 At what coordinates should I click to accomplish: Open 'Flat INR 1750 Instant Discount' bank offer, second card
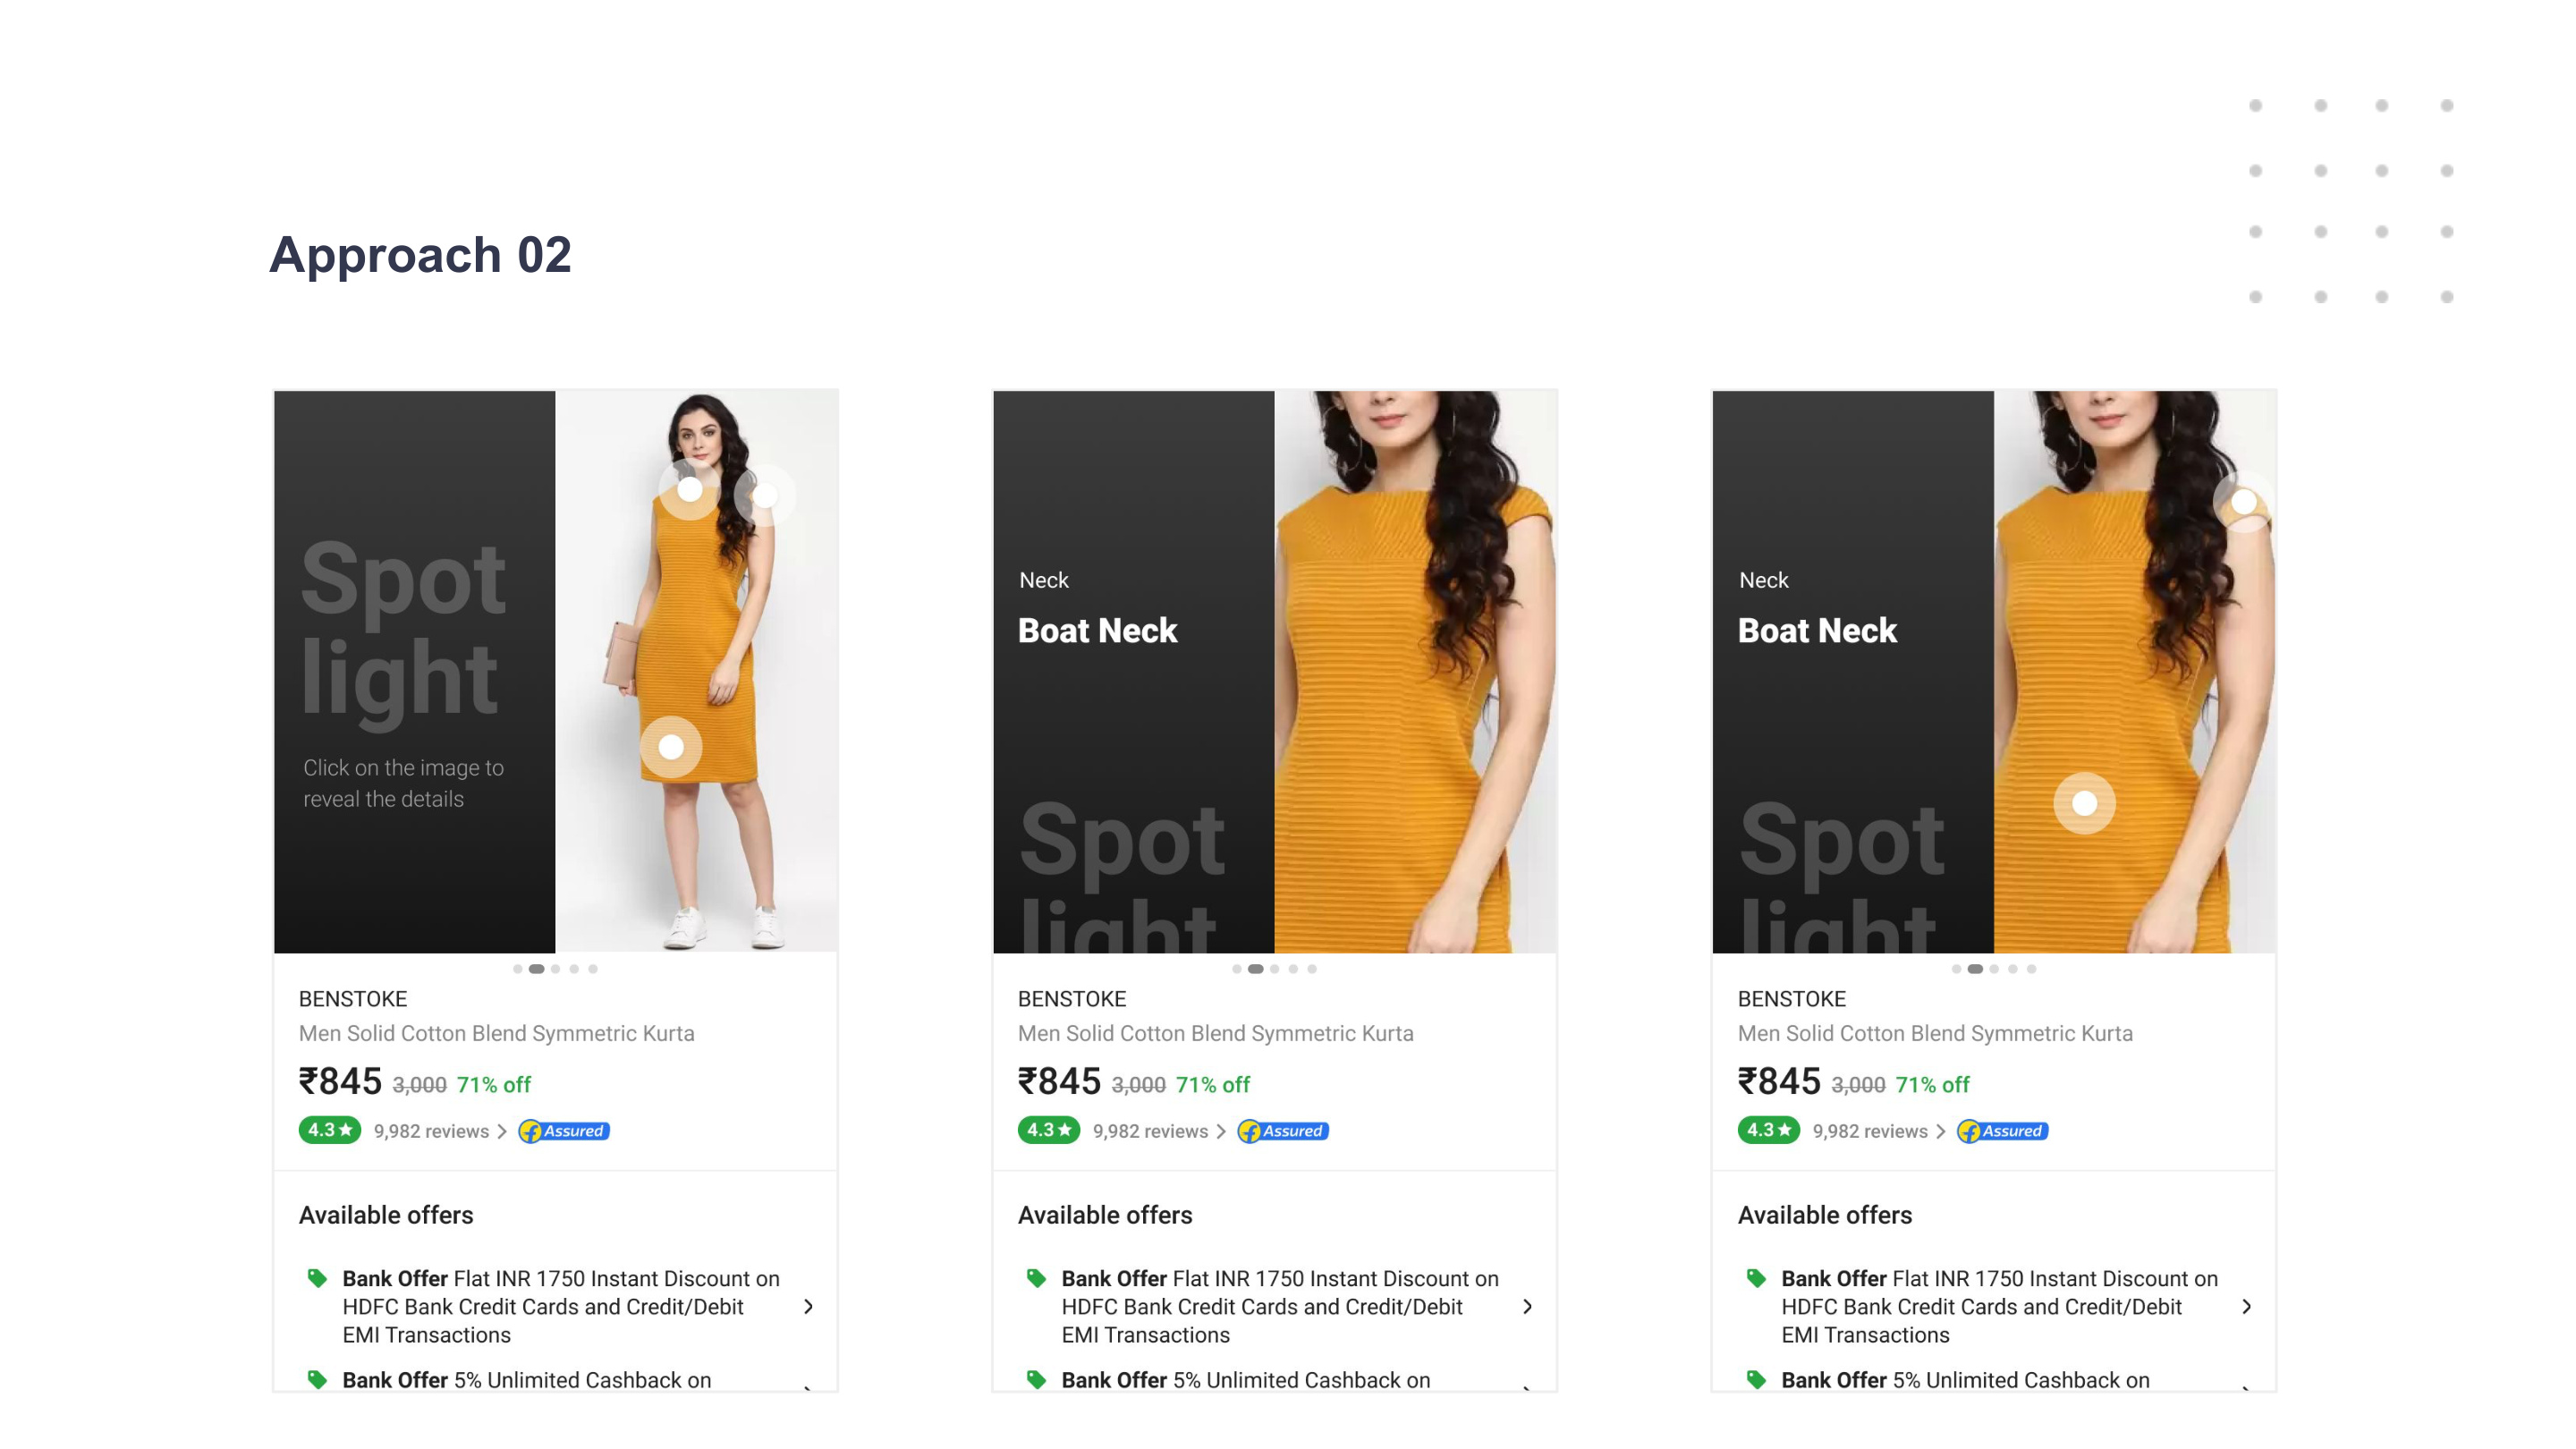point(1280,1306)
